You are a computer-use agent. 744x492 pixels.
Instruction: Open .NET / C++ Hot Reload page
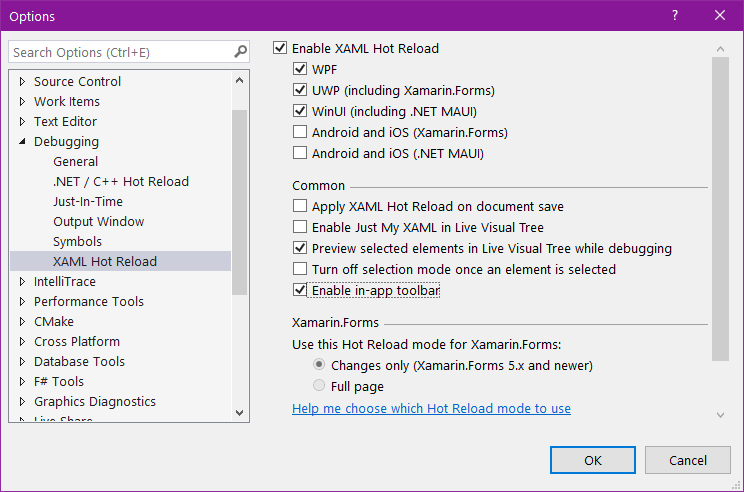121,181
